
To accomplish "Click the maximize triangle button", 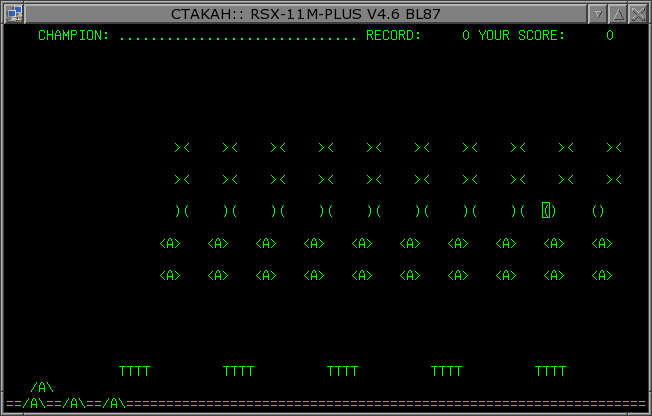I will [x=618, y=14].
